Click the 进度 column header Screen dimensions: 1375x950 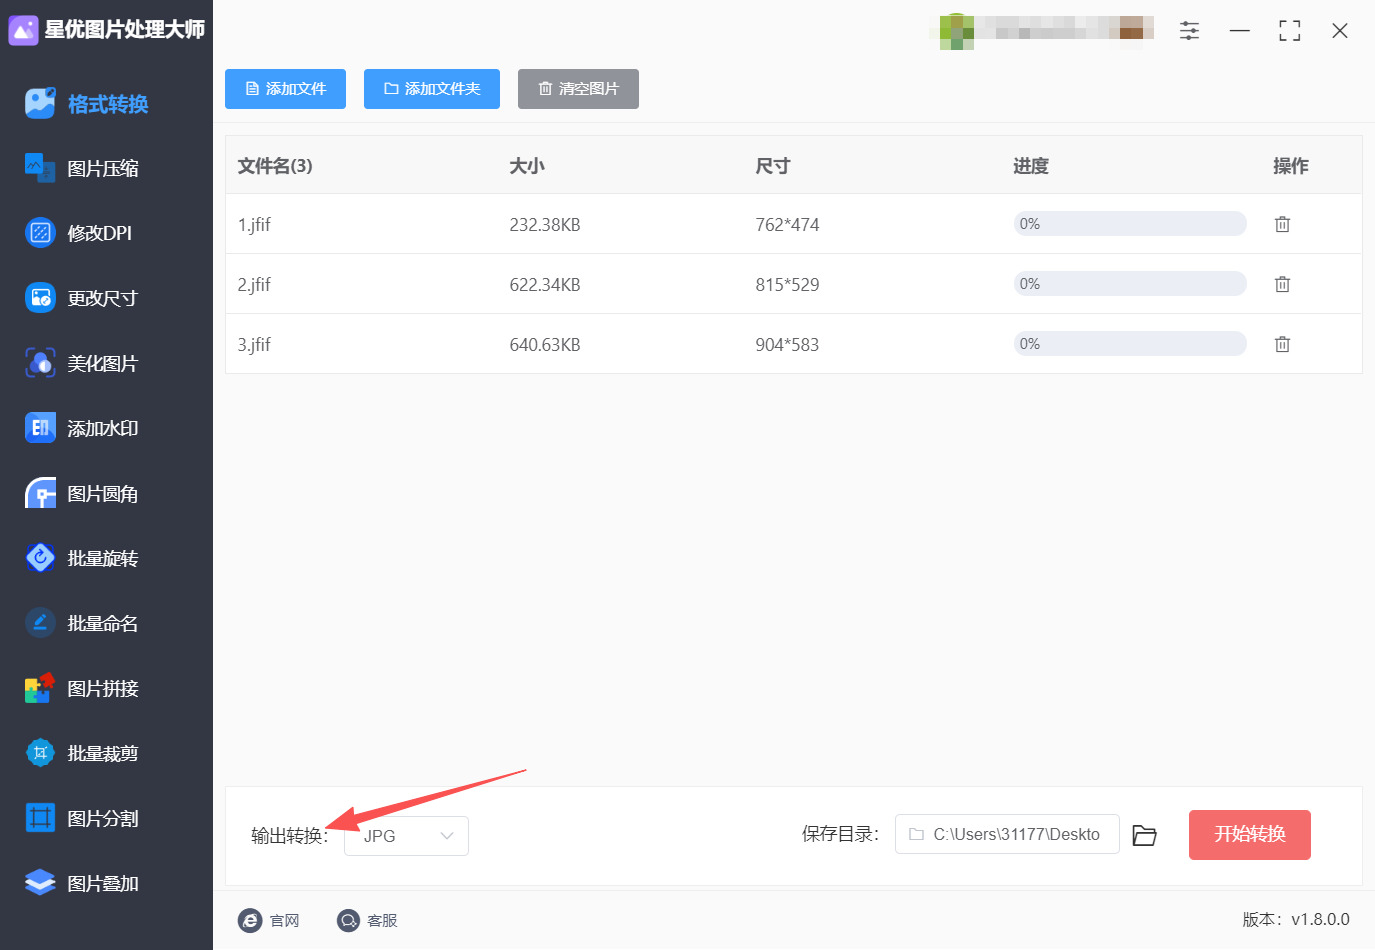click(x=1031, y=166)
